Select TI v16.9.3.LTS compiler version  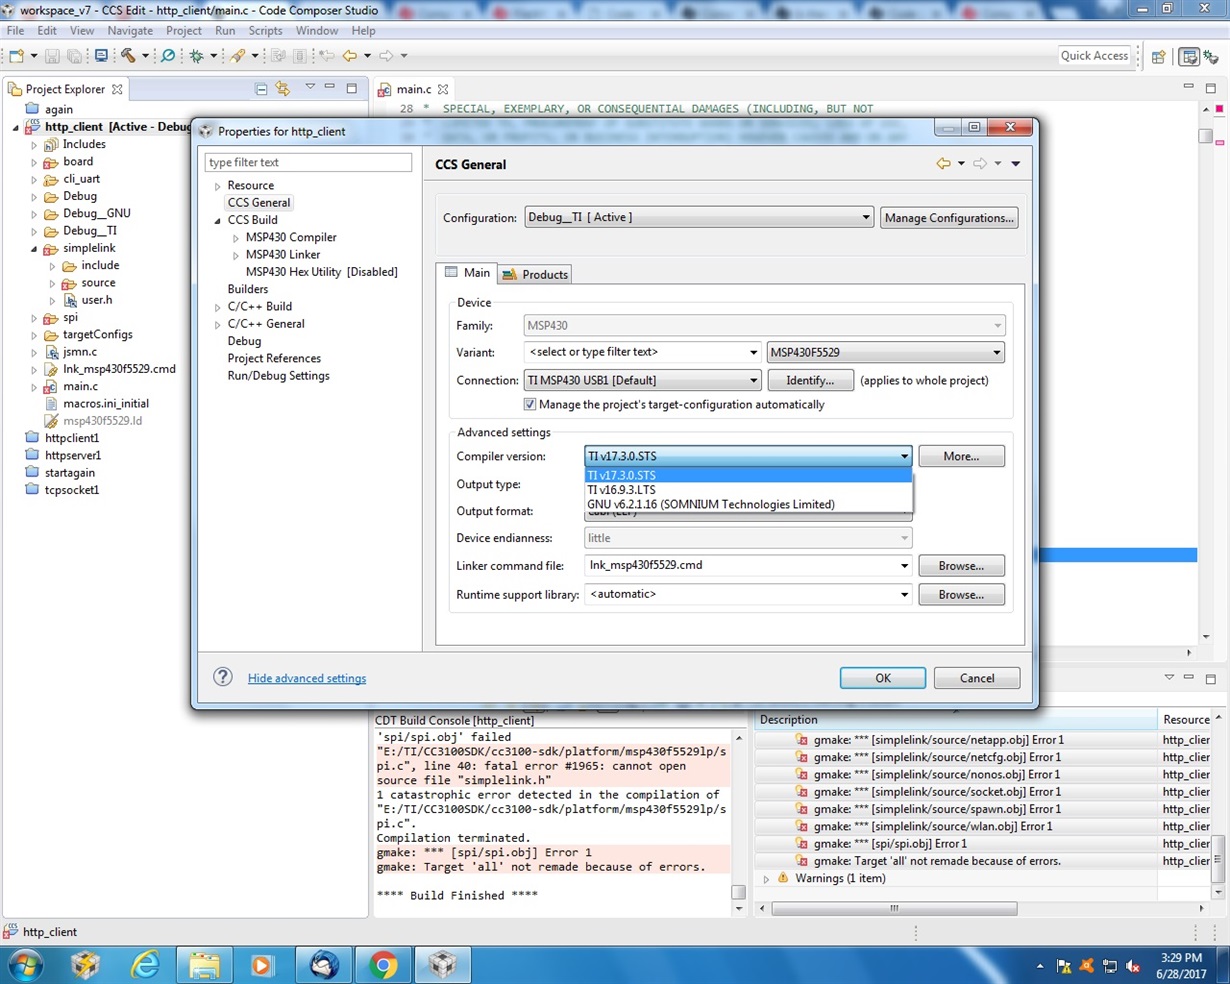click(x=748, y=490)
